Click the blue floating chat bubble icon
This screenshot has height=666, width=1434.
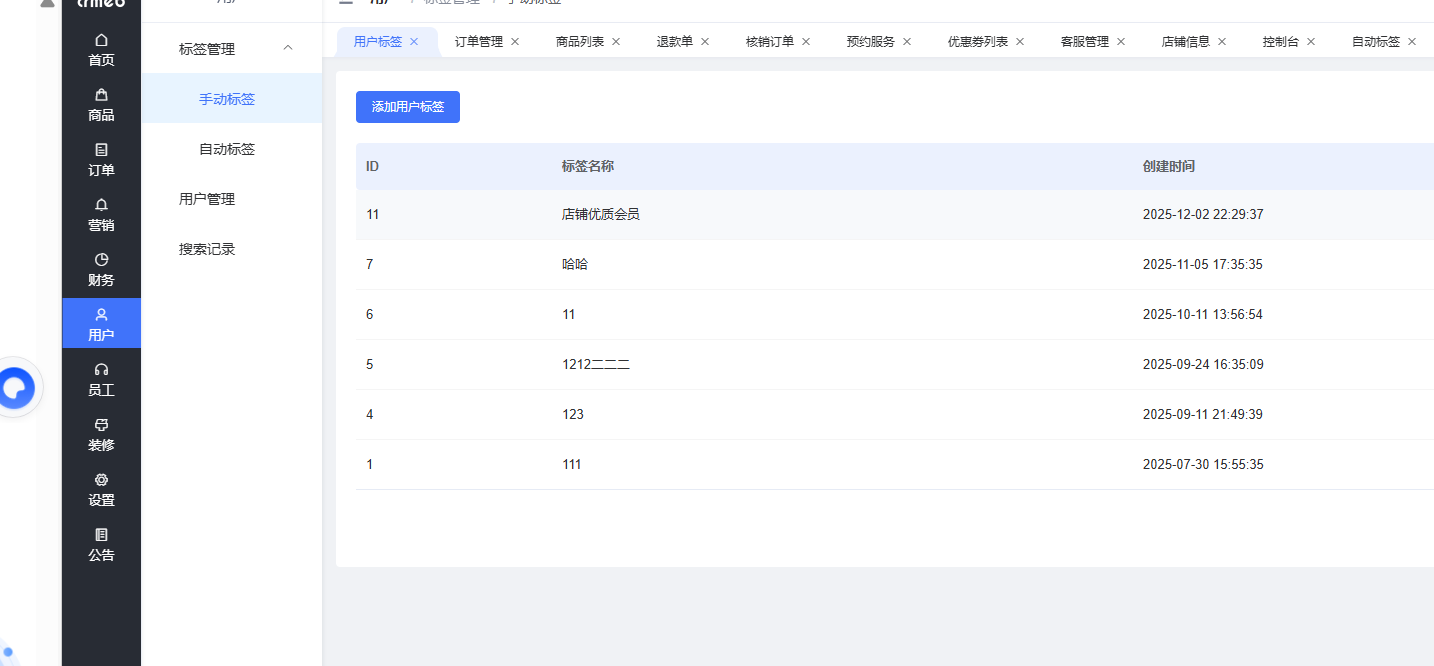(x=17, y=387)
